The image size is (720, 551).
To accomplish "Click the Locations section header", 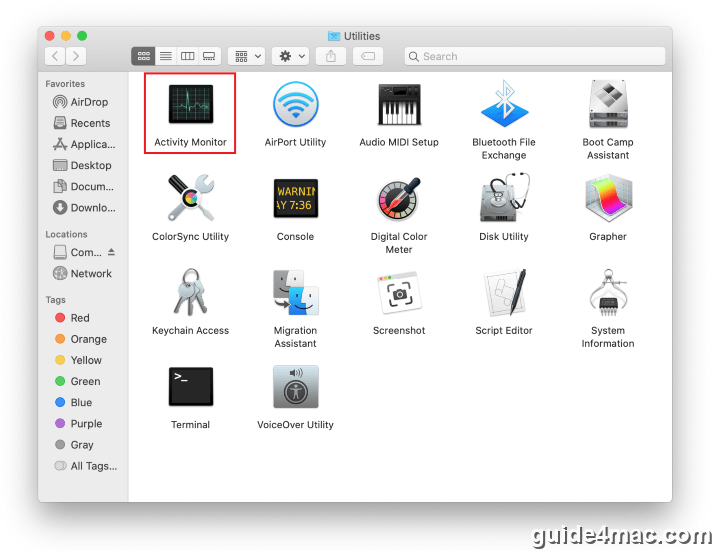I will point(66,234).
